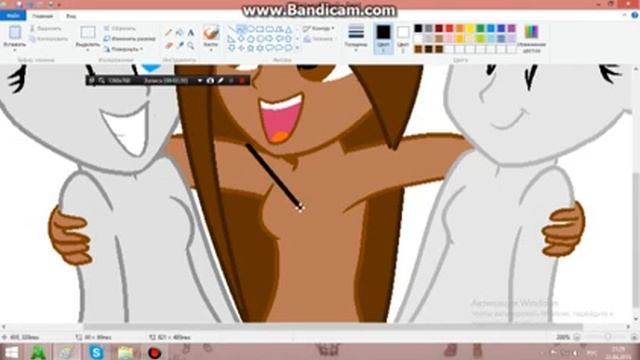The image size is (640, 360).
Task: Click the Bandicam pencil draw icon
Action: [220, 81]
